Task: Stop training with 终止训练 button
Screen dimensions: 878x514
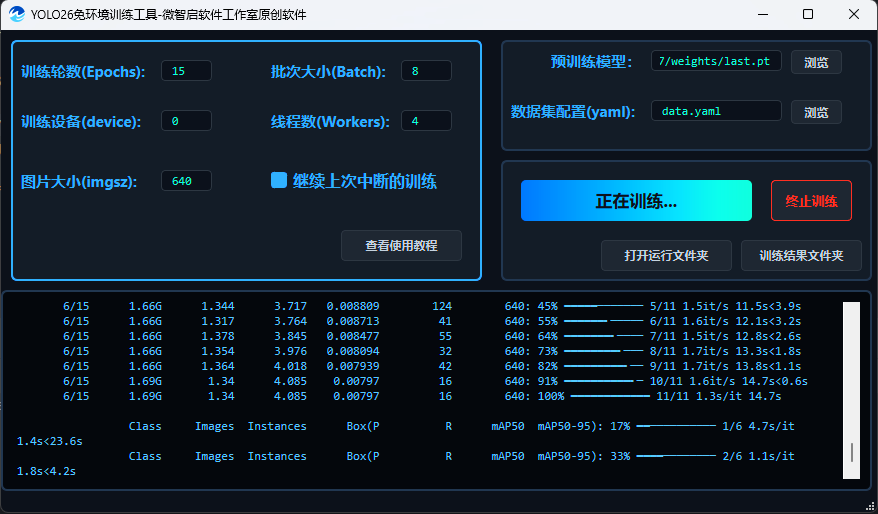Action: [x=811, y=200]
